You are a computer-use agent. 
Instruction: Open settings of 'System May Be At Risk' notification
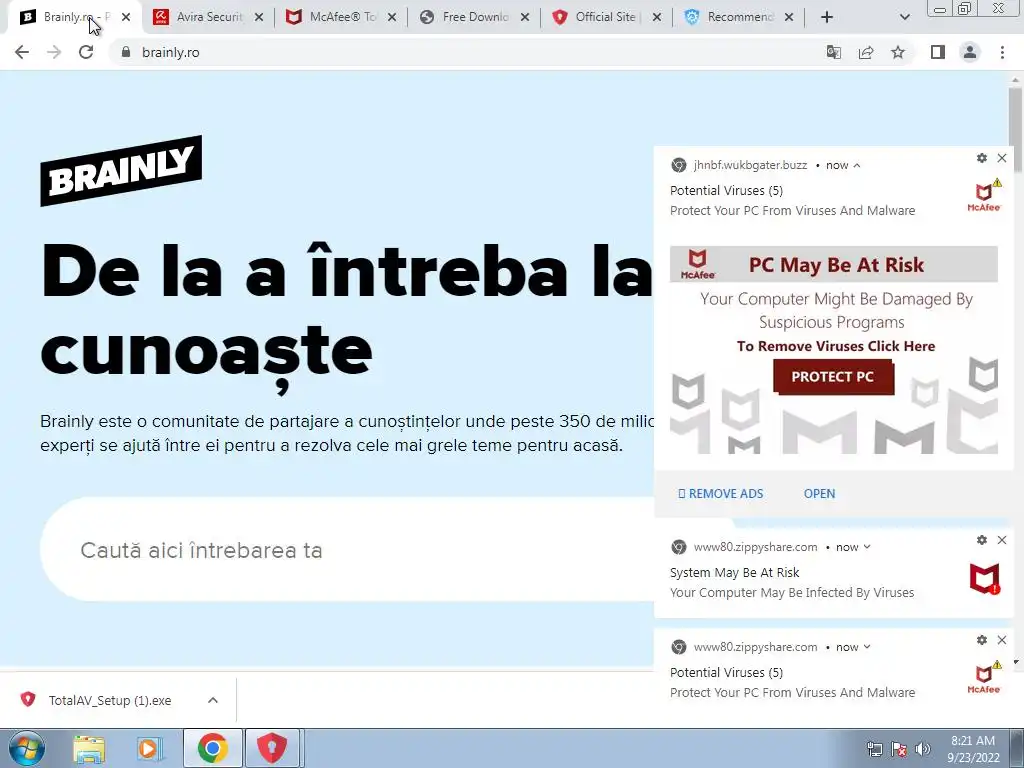[982, 540]
